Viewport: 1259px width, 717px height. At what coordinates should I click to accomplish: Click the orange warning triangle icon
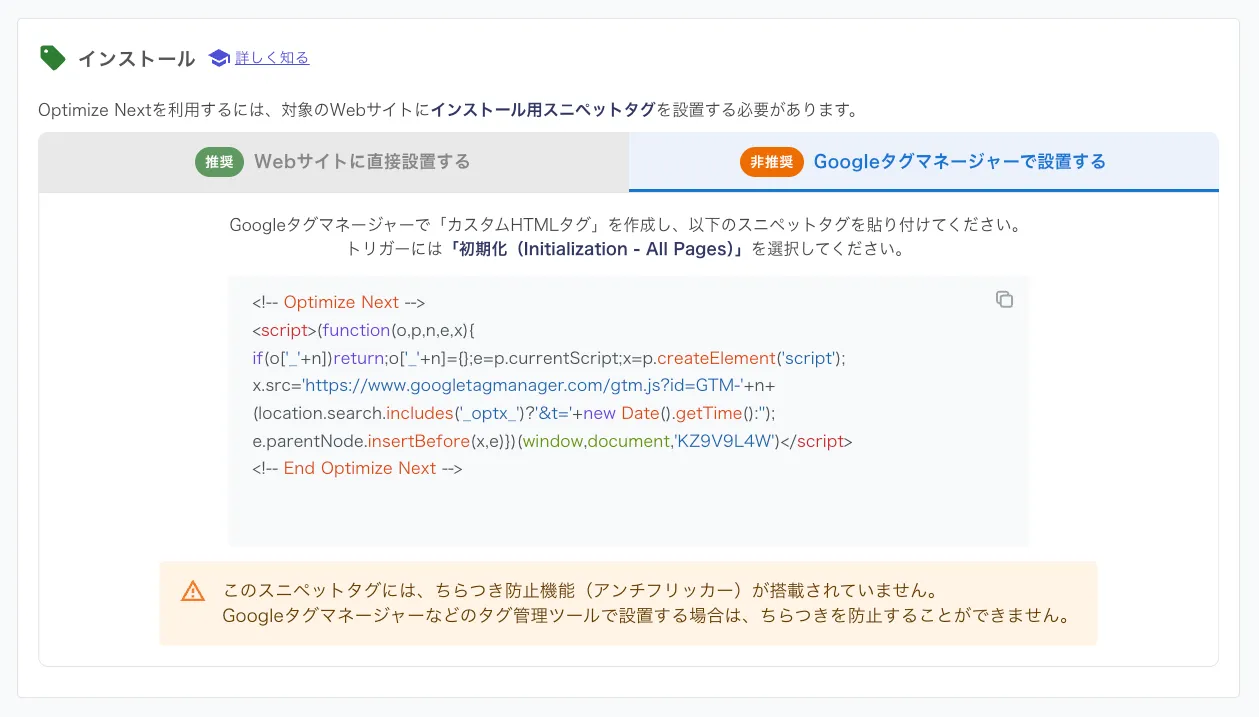tap(193, 591)
